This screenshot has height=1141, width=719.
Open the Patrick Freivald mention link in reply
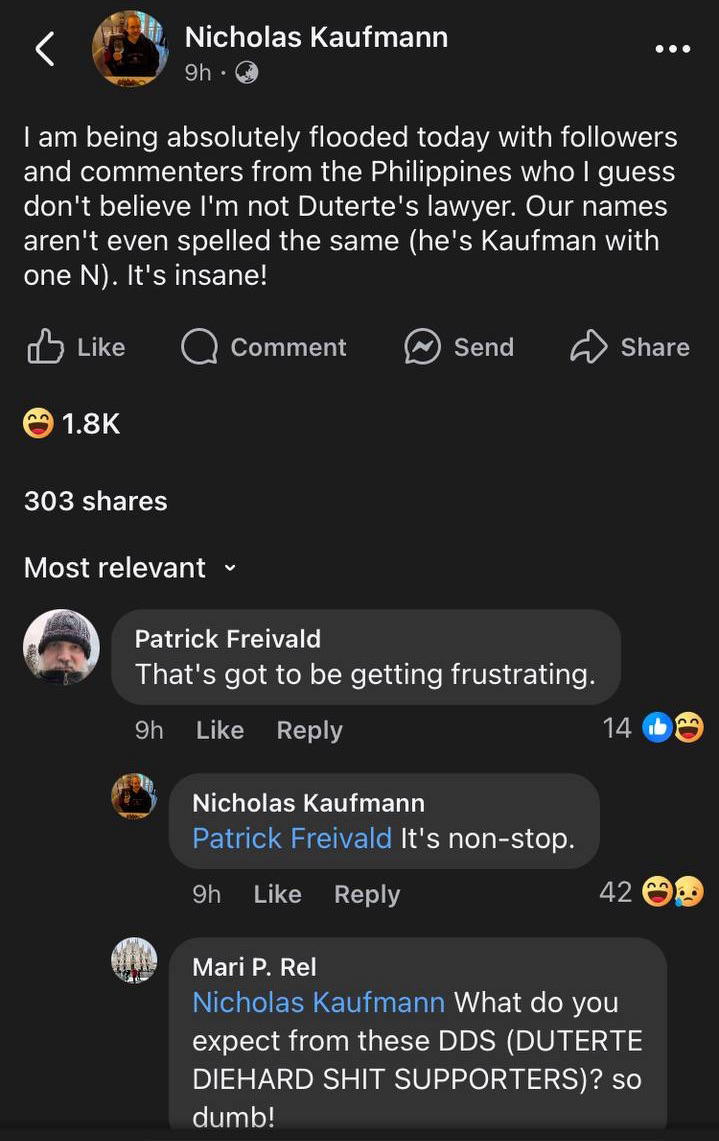292,838
